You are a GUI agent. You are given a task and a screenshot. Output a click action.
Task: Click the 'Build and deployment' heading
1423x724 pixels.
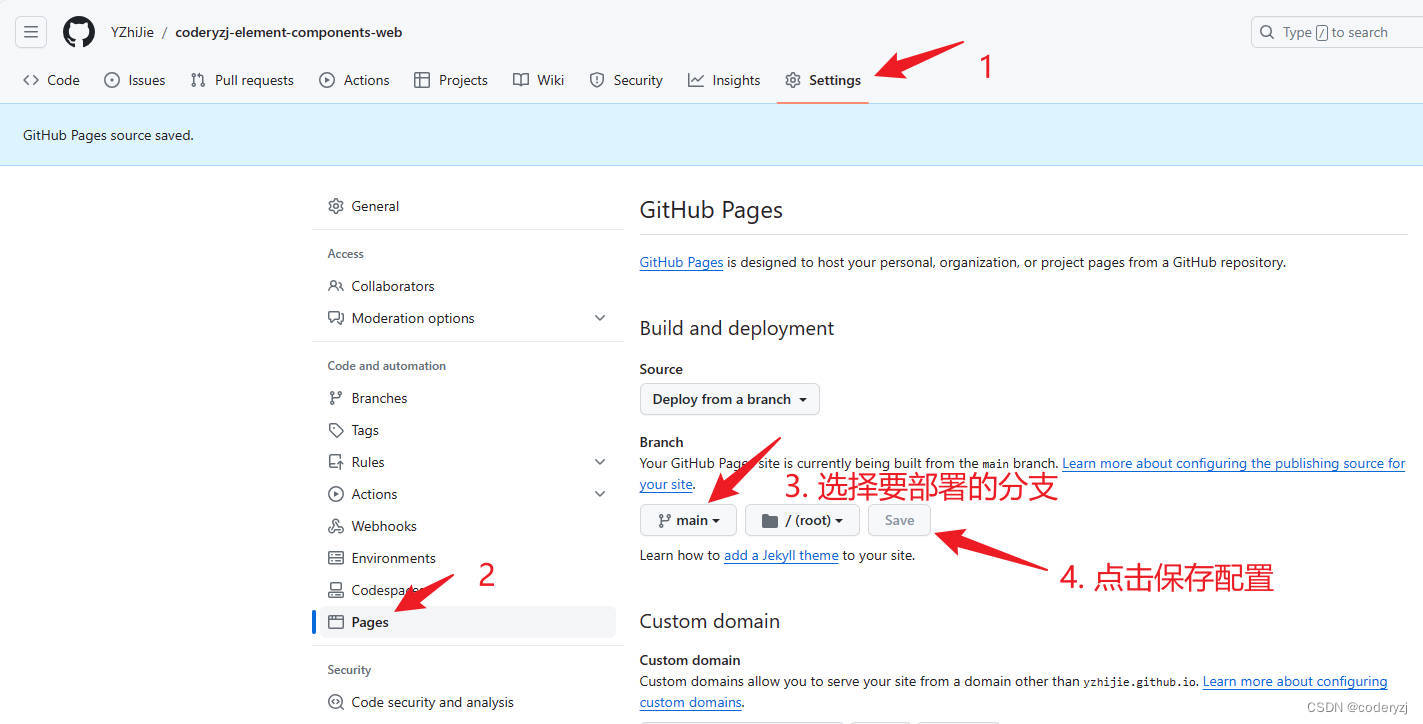[x=737, y=328]
